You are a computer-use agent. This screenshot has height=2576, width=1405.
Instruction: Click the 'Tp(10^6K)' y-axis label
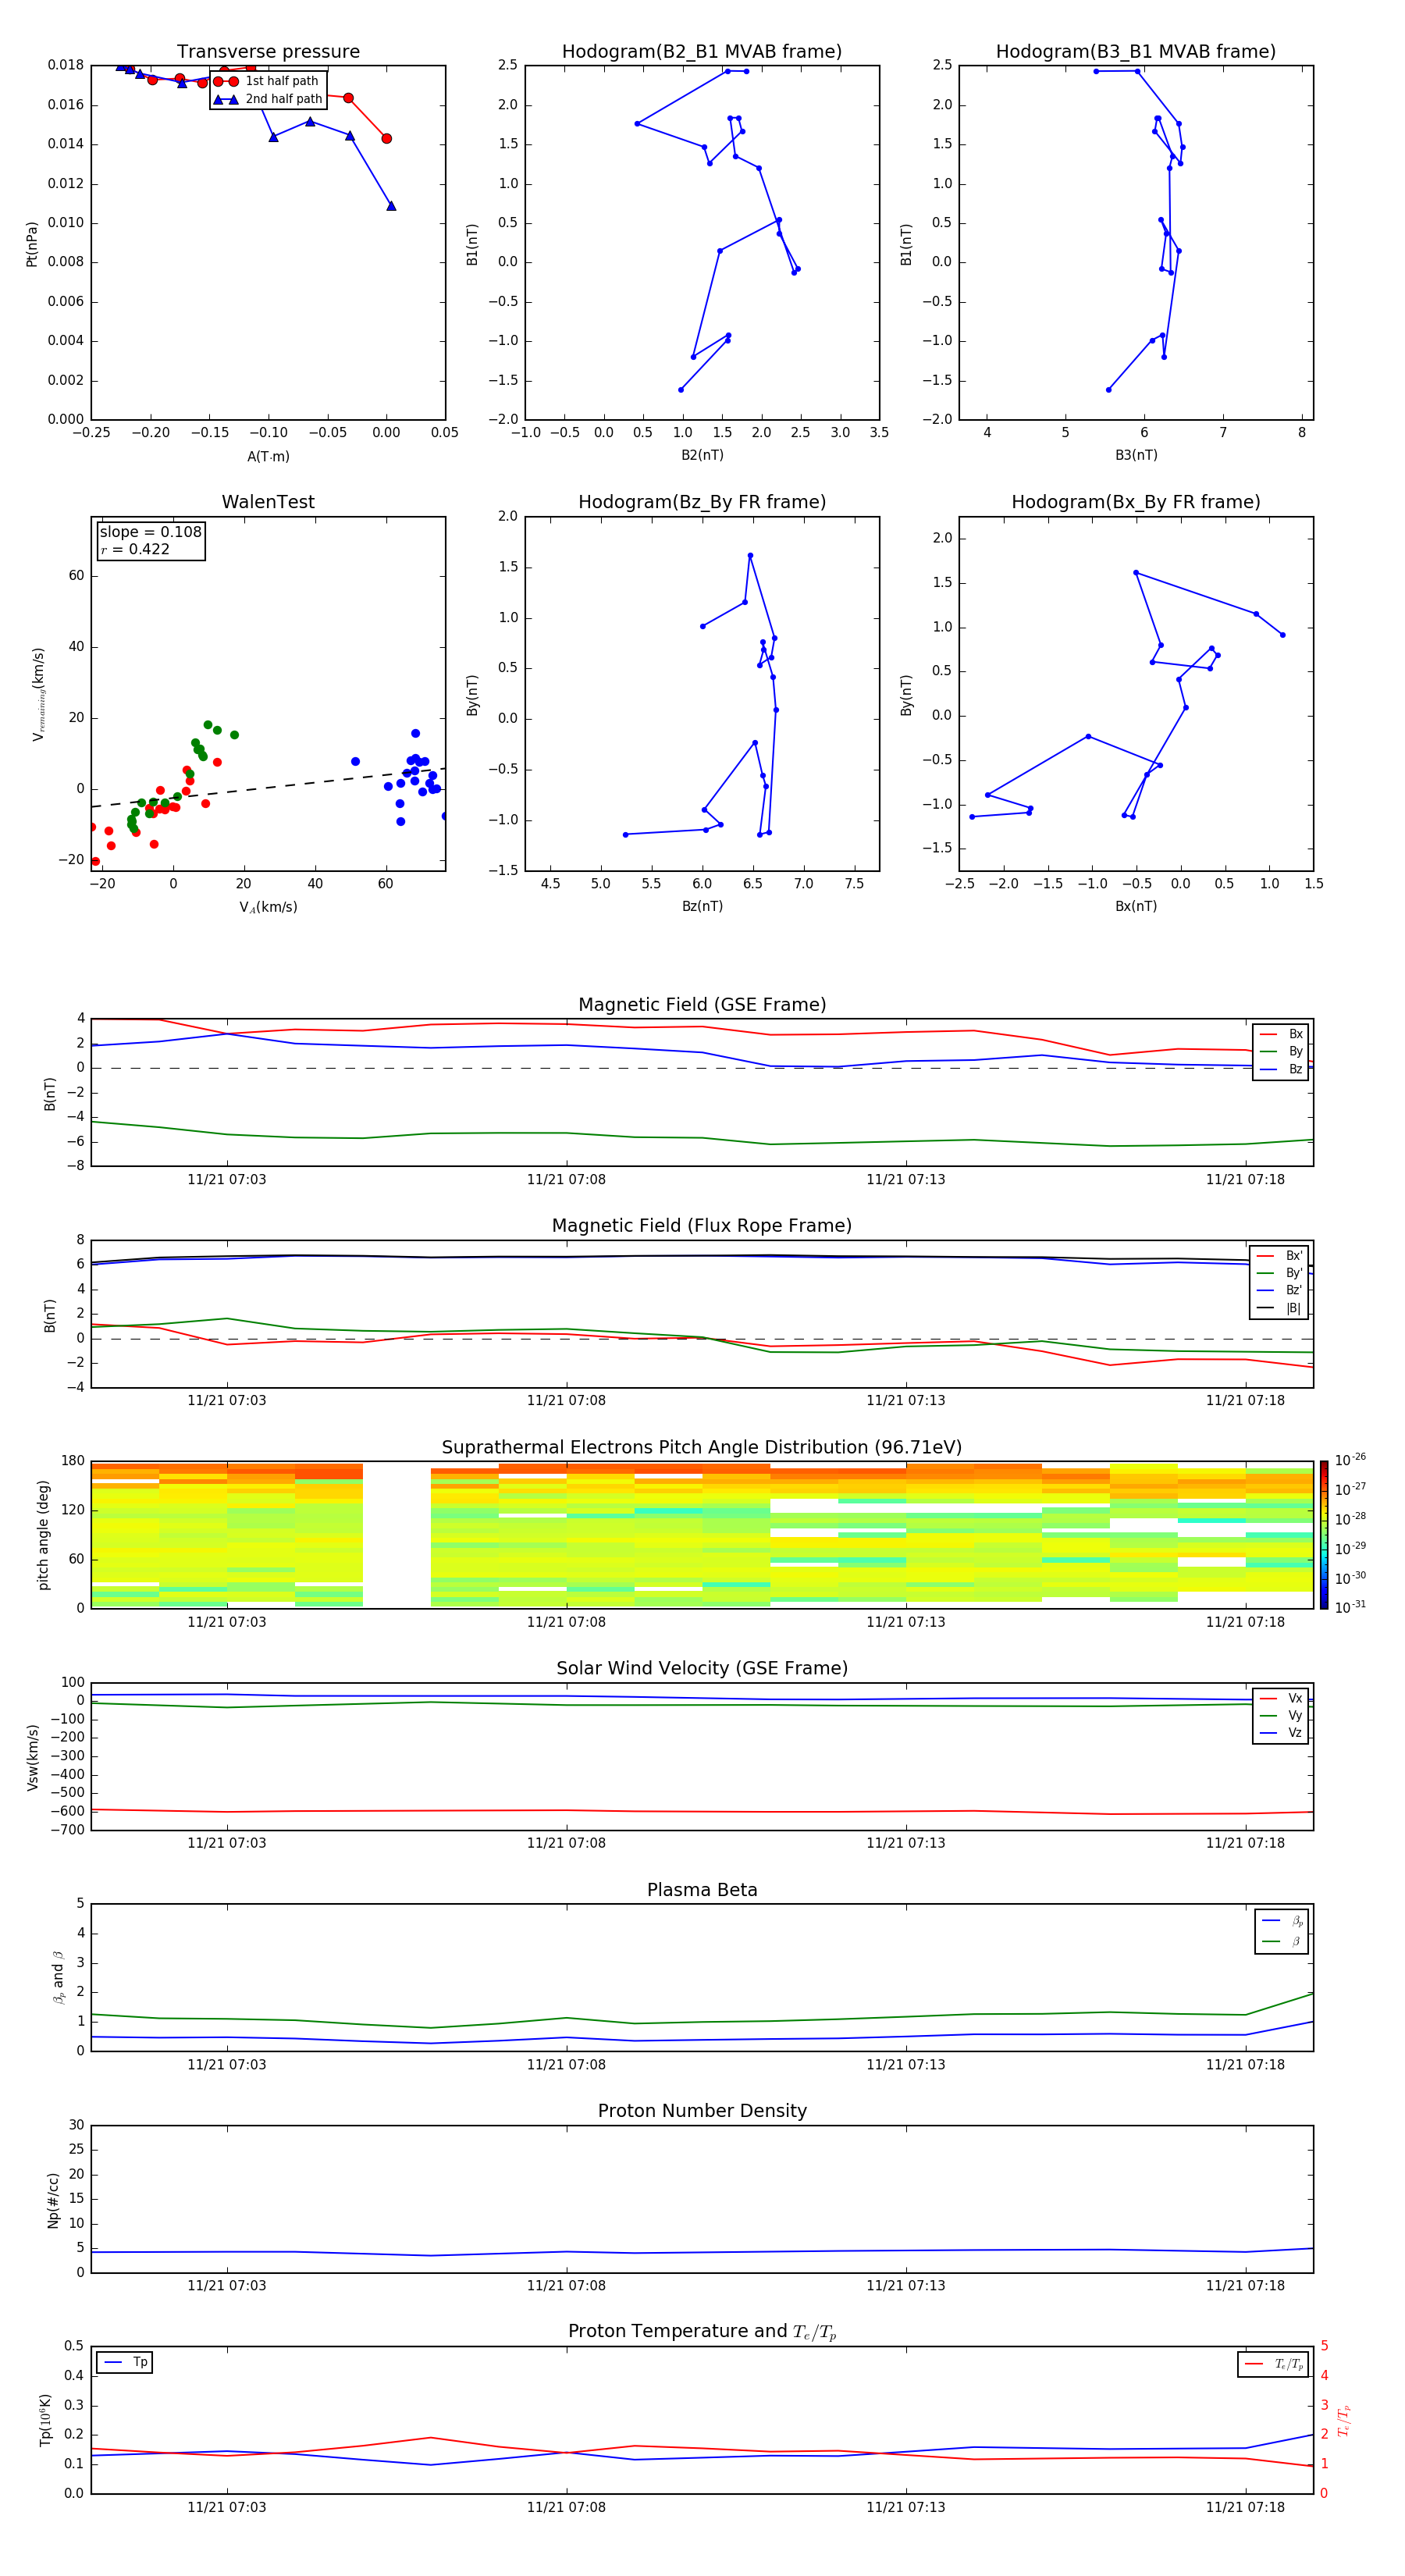[x=45, y=2420]
